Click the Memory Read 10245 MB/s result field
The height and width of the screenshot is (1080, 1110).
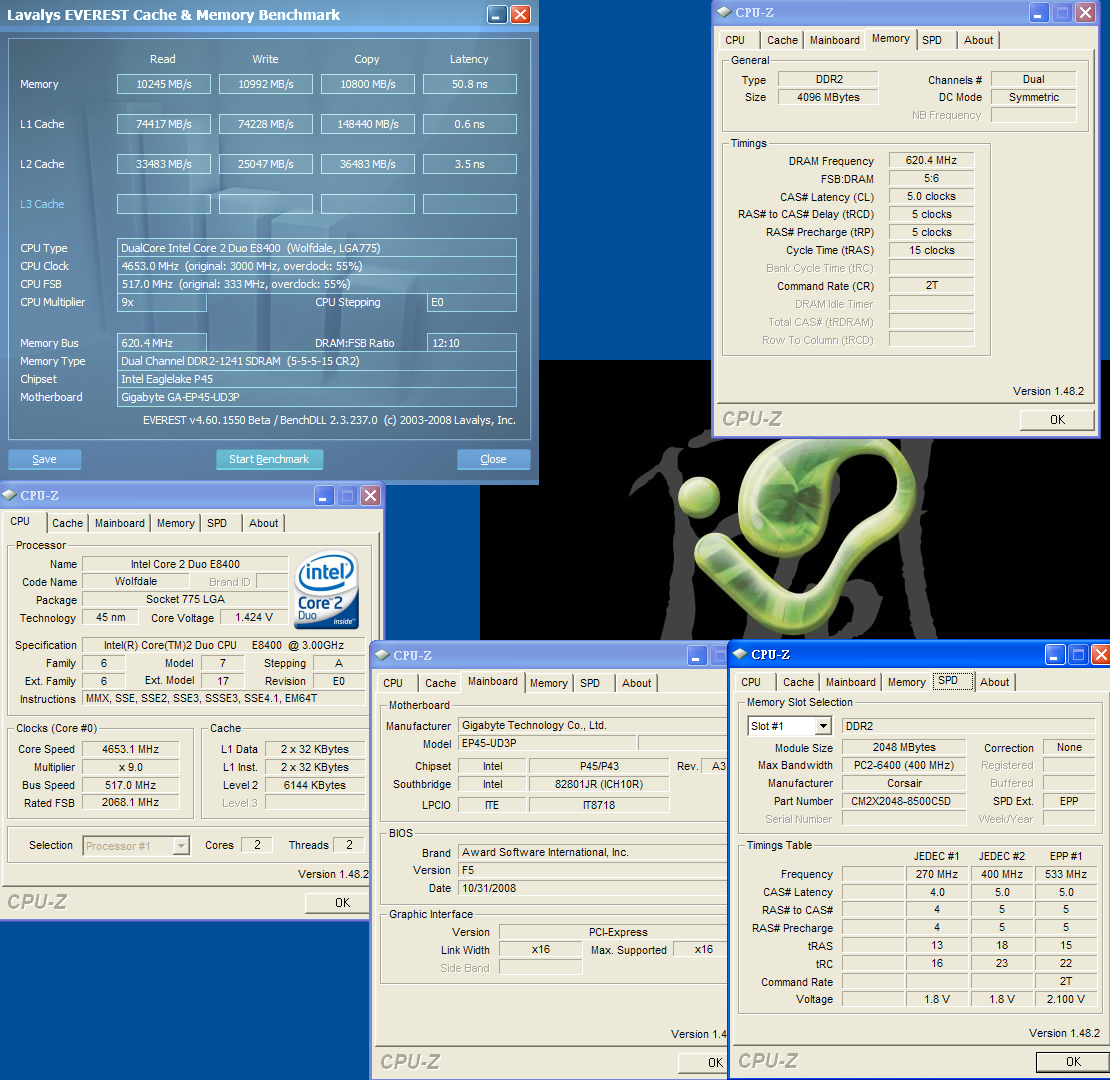coord(163,84)
